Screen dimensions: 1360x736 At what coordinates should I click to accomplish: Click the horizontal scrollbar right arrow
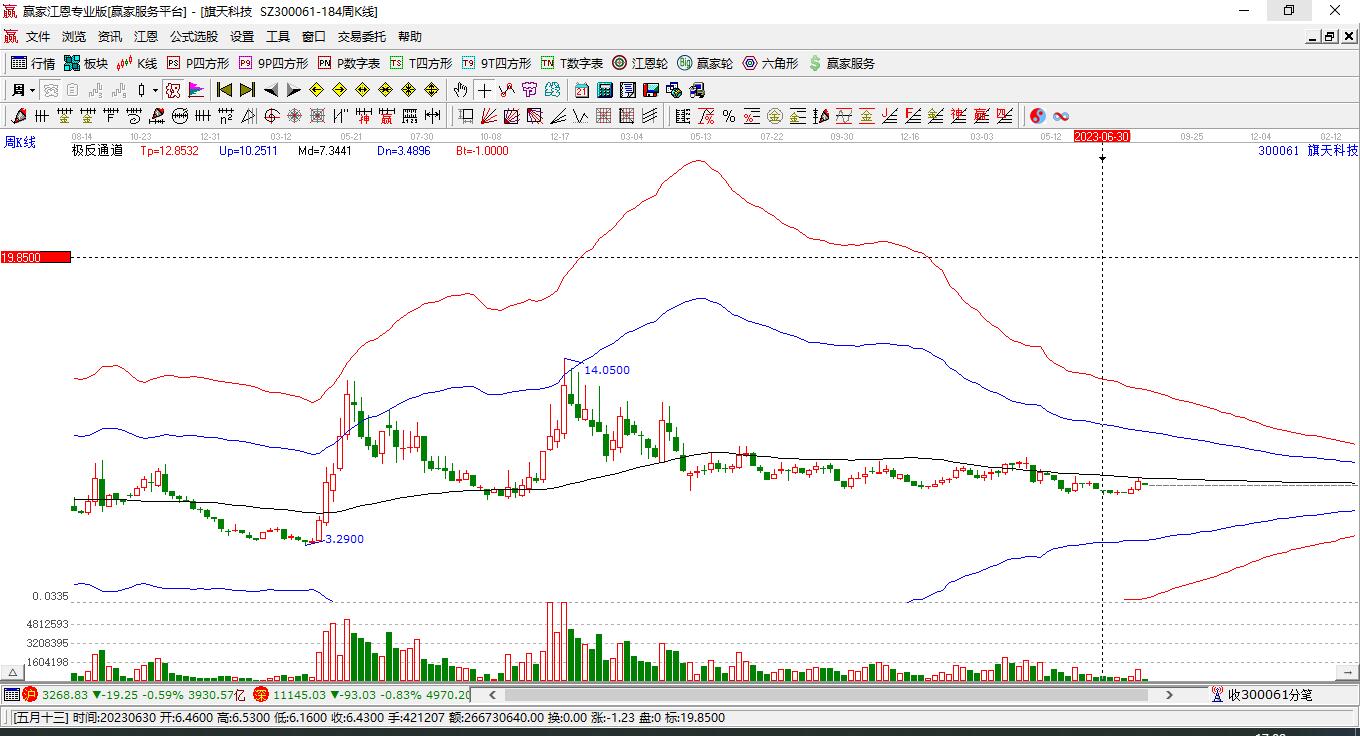click(1169, 694)
